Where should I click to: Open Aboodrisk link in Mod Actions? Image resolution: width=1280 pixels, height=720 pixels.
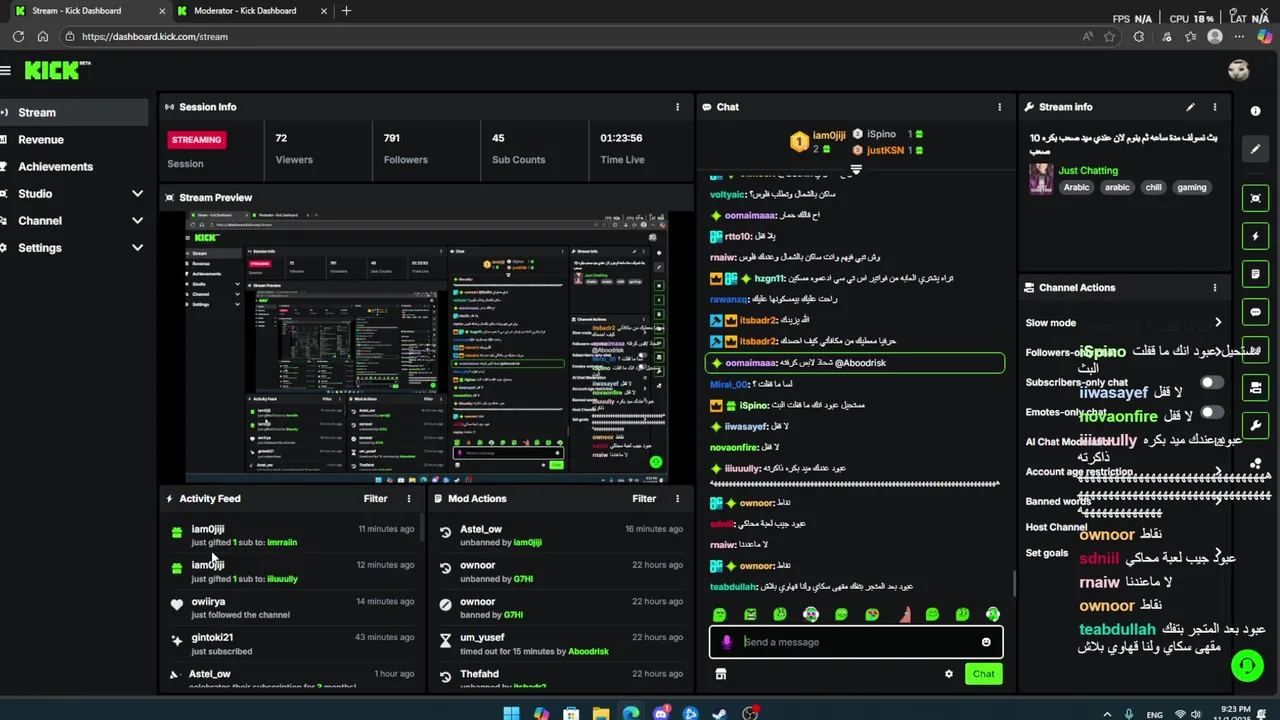pyautogui.click(x=587, y=652)
